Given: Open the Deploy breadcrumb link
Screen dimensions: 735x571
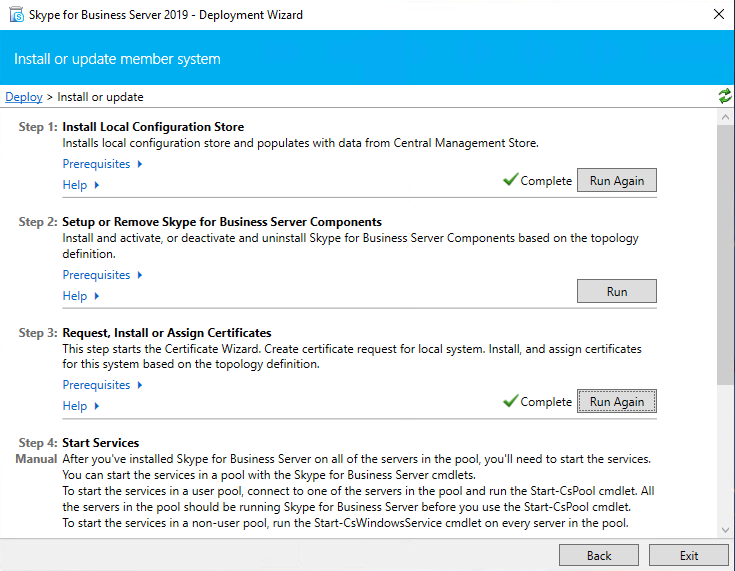Looking at the screenshot, I should (x=24, y=97).
